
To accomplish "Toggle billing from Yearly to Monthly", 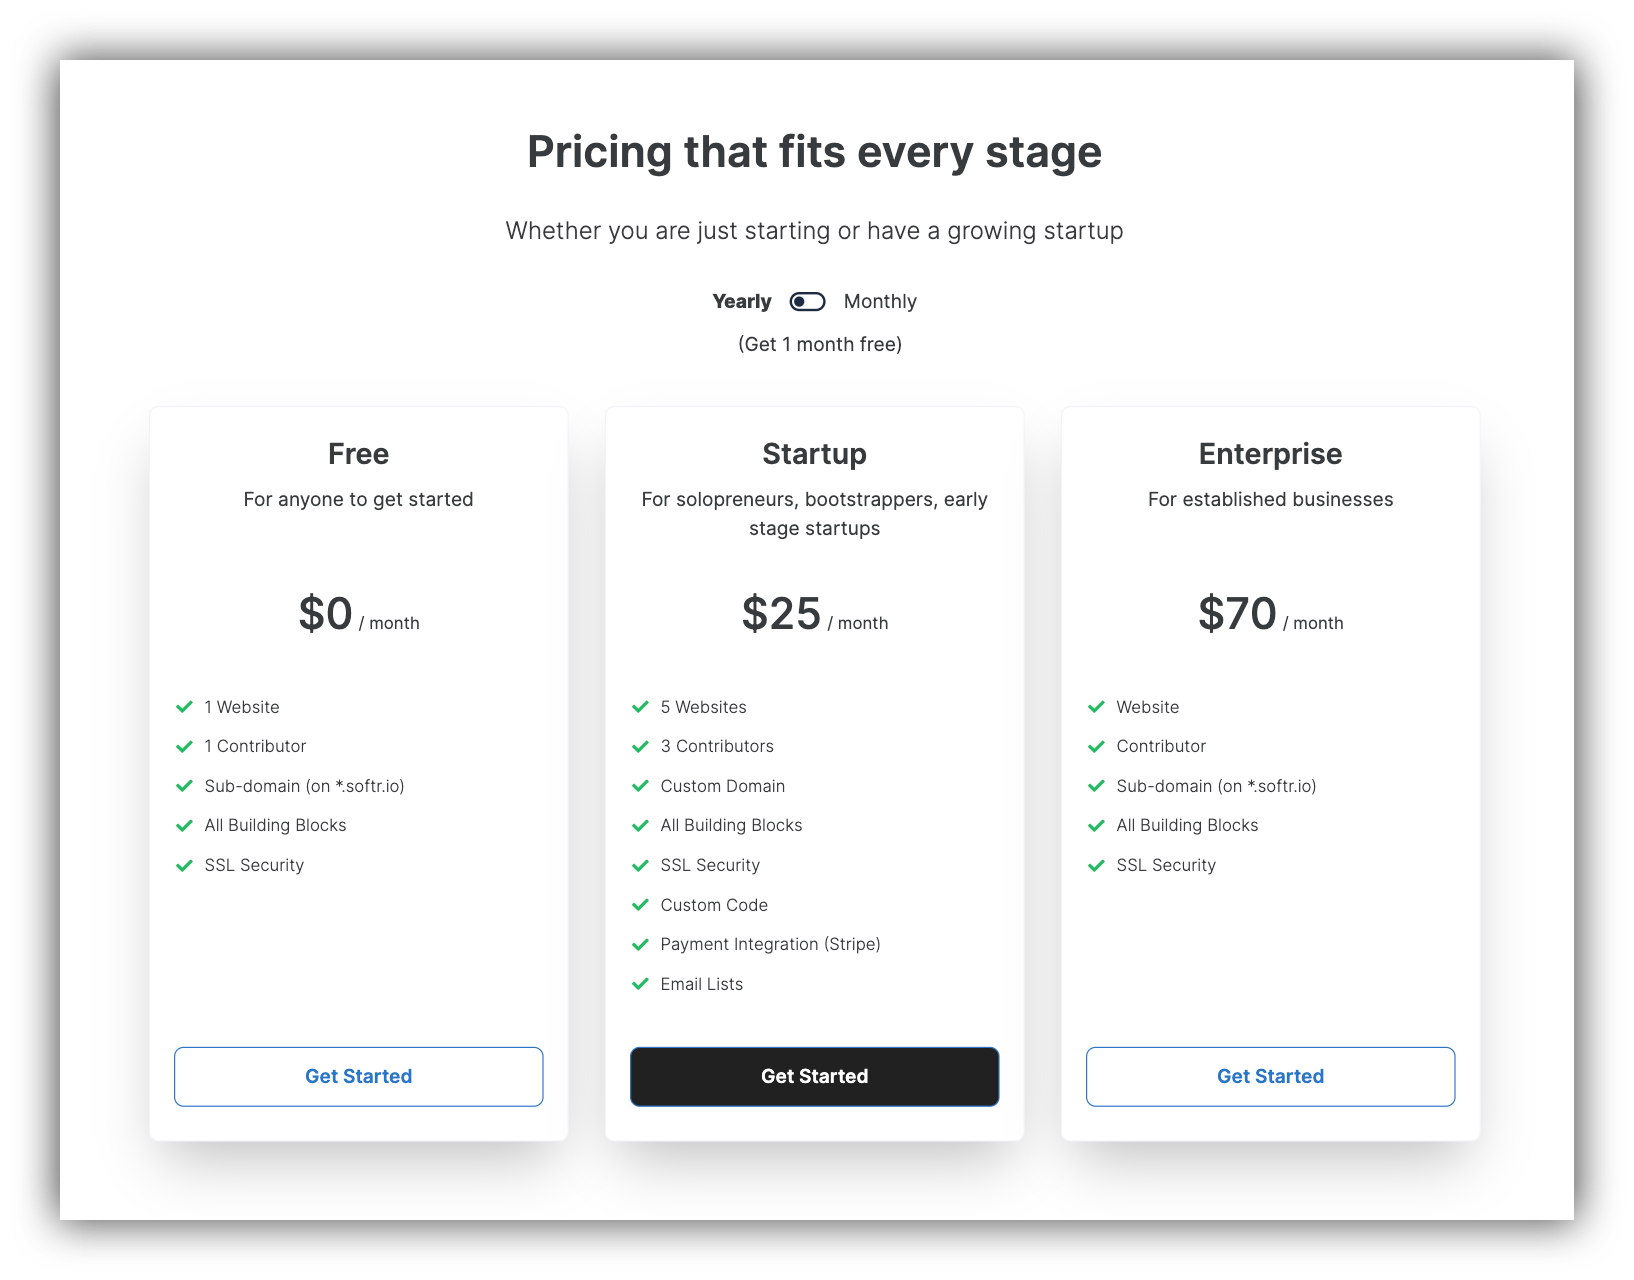I will 807,301.
